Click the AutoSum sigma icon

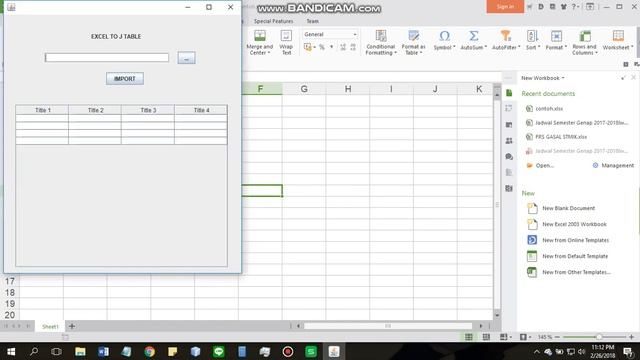pyautogui.click(x=473, y=36)
